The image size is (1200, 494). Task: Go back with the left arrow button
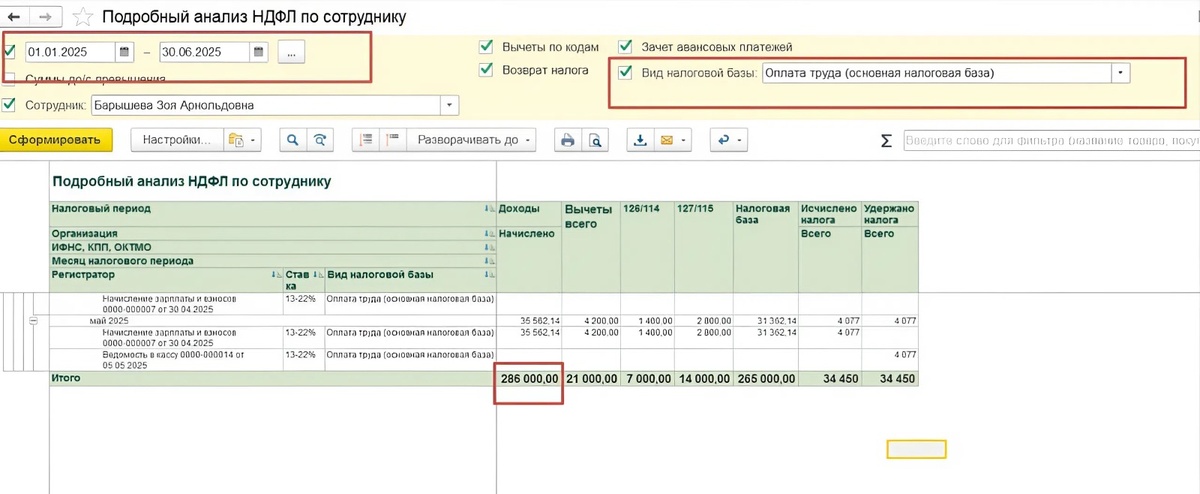(x=15, y=17)
